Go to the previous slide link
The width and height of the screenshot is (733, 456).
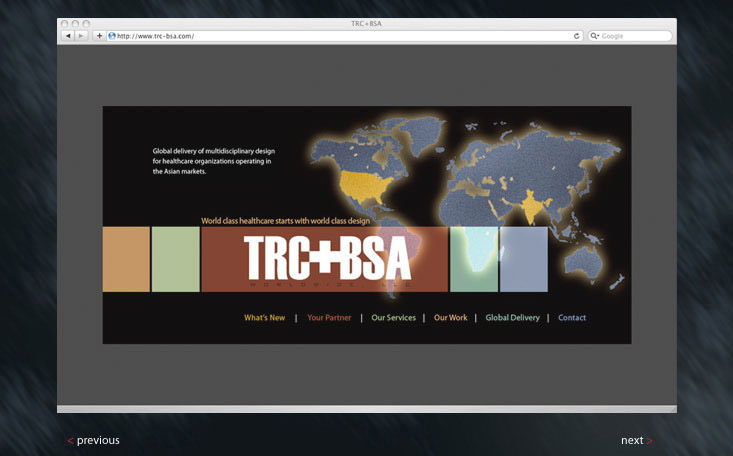93,440
